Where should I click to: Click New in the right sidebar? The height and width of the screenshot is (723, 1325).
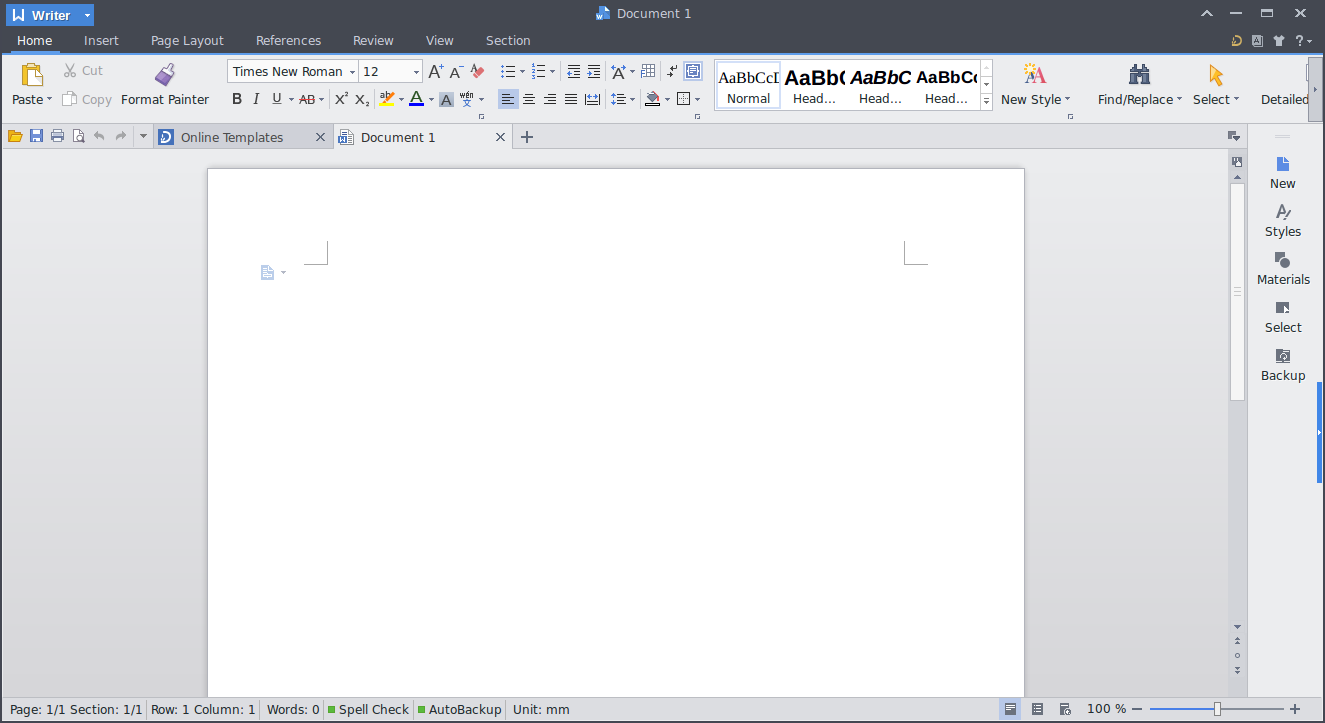click(1283, 173)
